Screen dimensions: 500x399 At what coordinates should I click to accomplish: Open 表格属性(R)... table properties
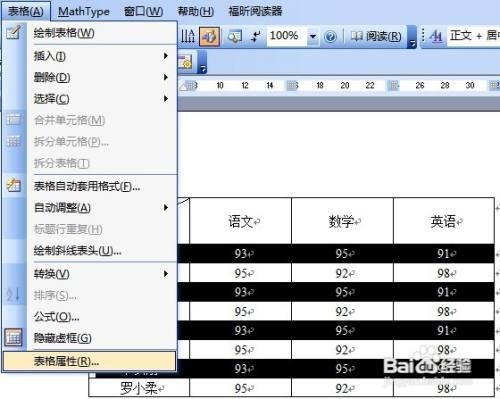point(89,361)
